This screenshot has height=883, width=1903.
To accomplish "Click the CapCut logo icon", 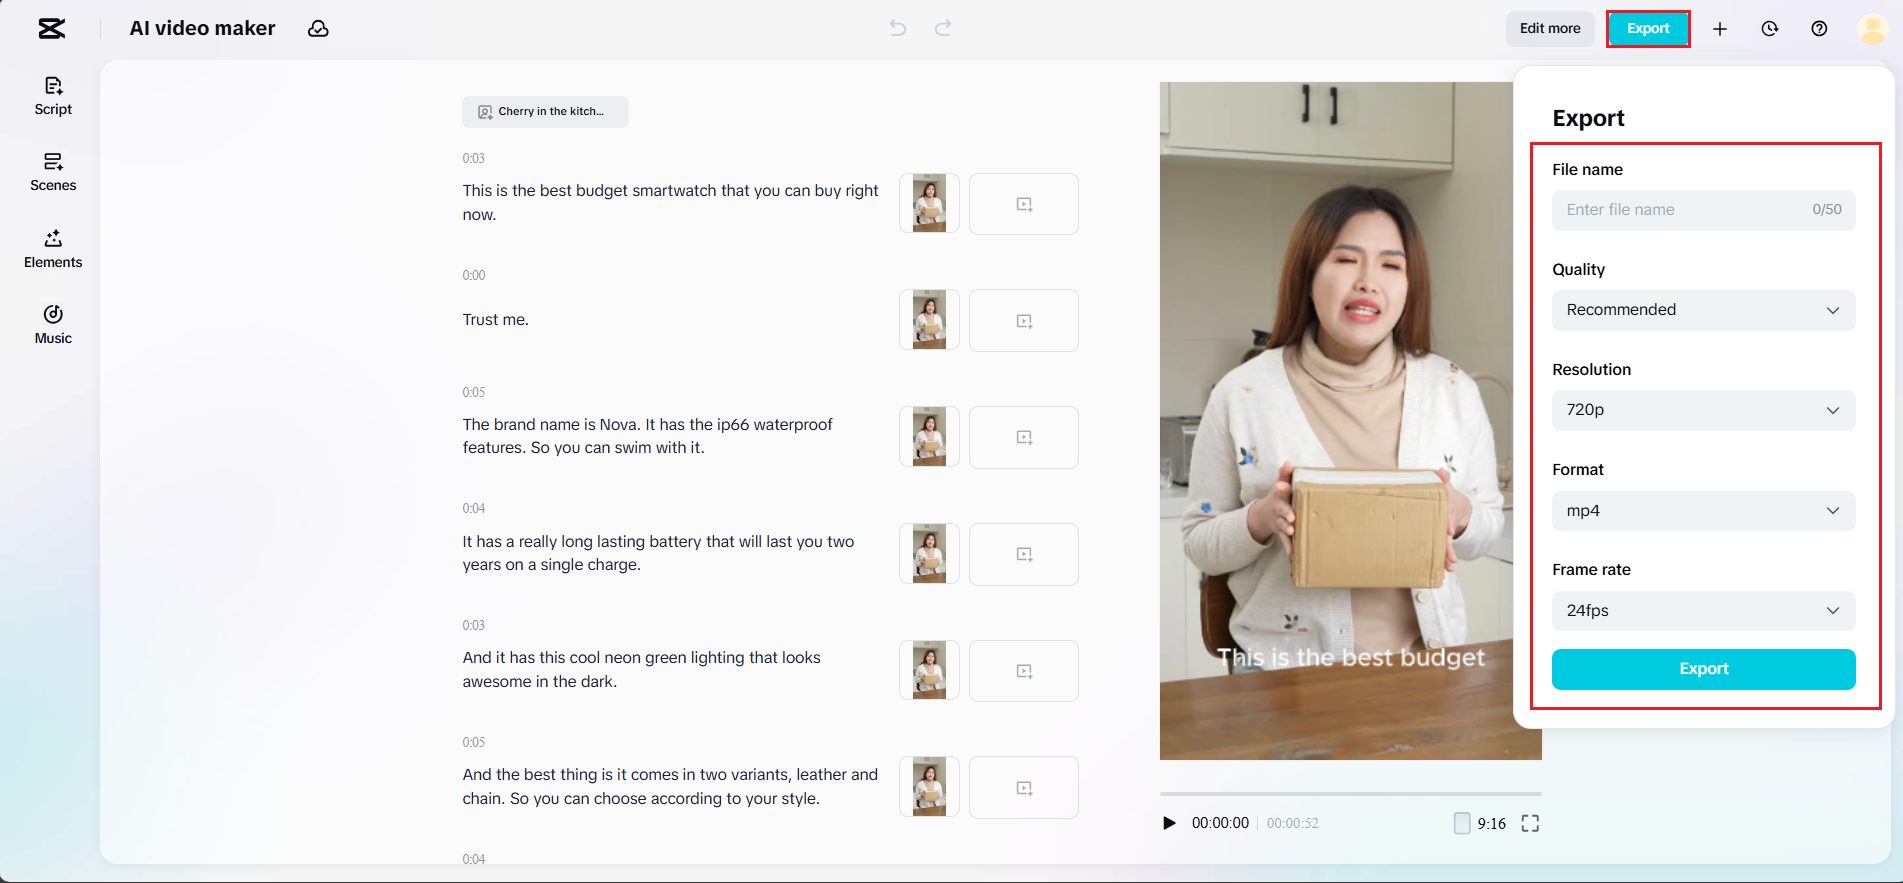I will [x=52, y=29].
